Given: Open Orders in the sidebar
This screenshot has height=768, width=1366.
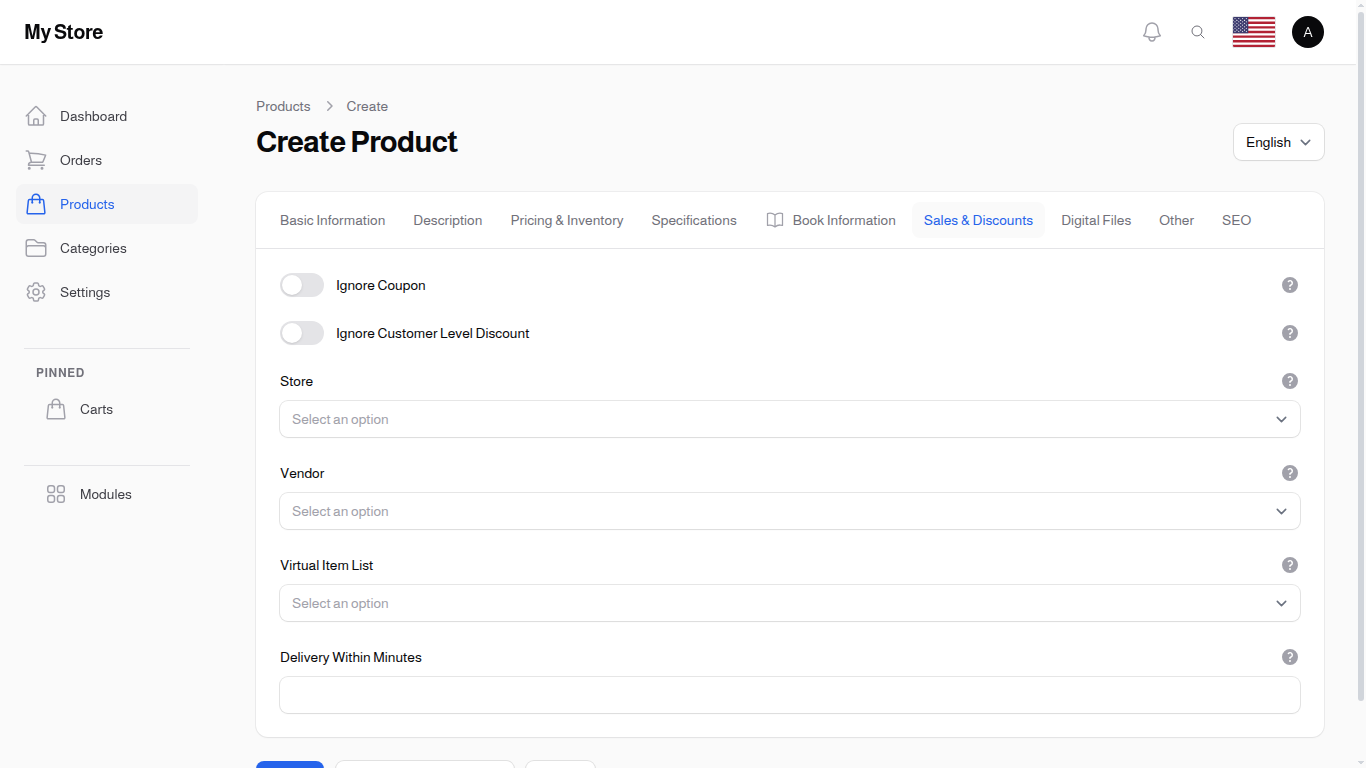Looking at the screenshot, I should [81, 160].
